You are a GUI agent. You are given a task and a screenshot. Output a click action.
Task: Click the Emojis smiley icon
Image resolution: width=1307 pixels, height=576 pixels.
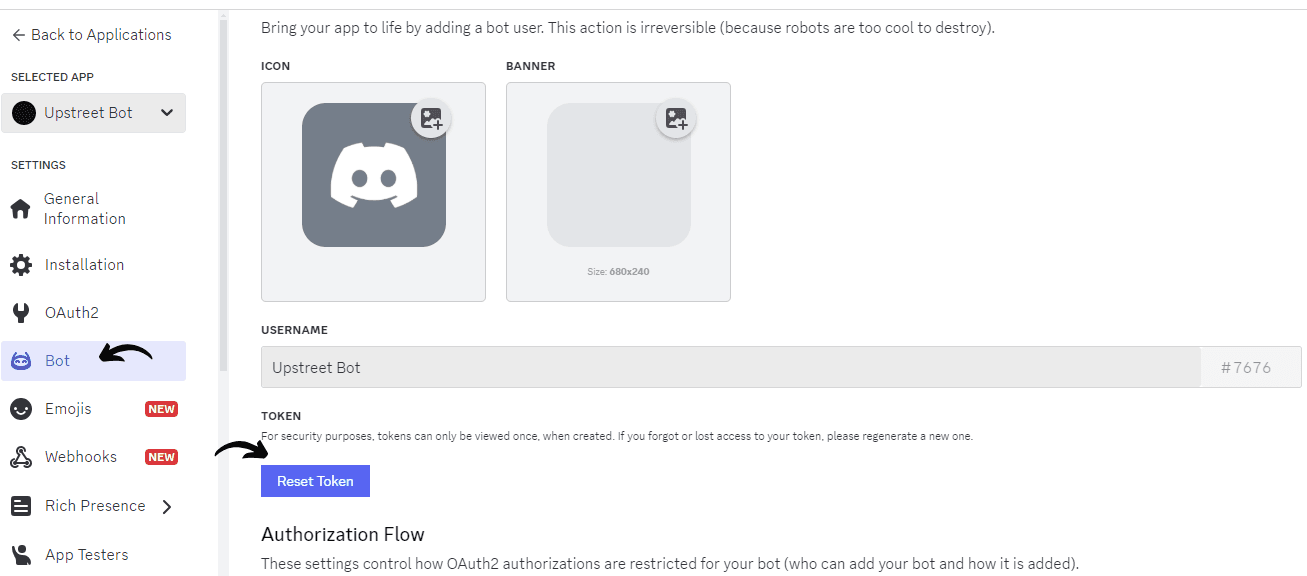(x=20, y=409)
